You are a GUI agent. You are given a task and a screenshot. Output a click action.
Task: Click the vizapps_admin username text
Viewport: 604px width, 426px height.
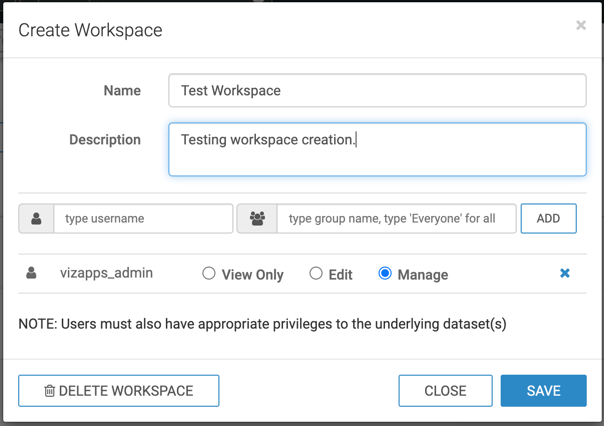(x=106, y=273)
